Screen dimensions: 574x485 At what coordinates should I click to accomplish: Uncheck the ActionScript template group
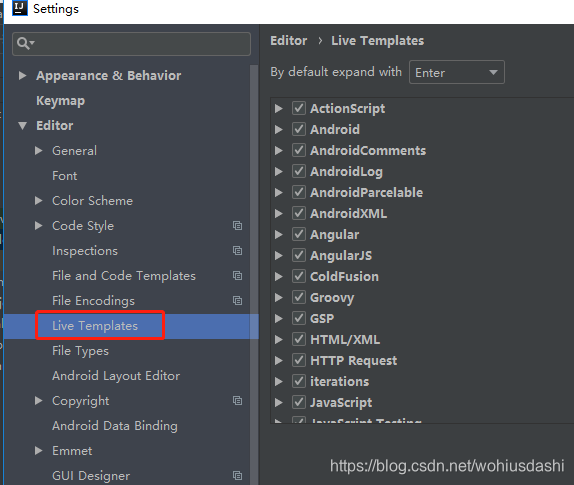click(299, 108)
